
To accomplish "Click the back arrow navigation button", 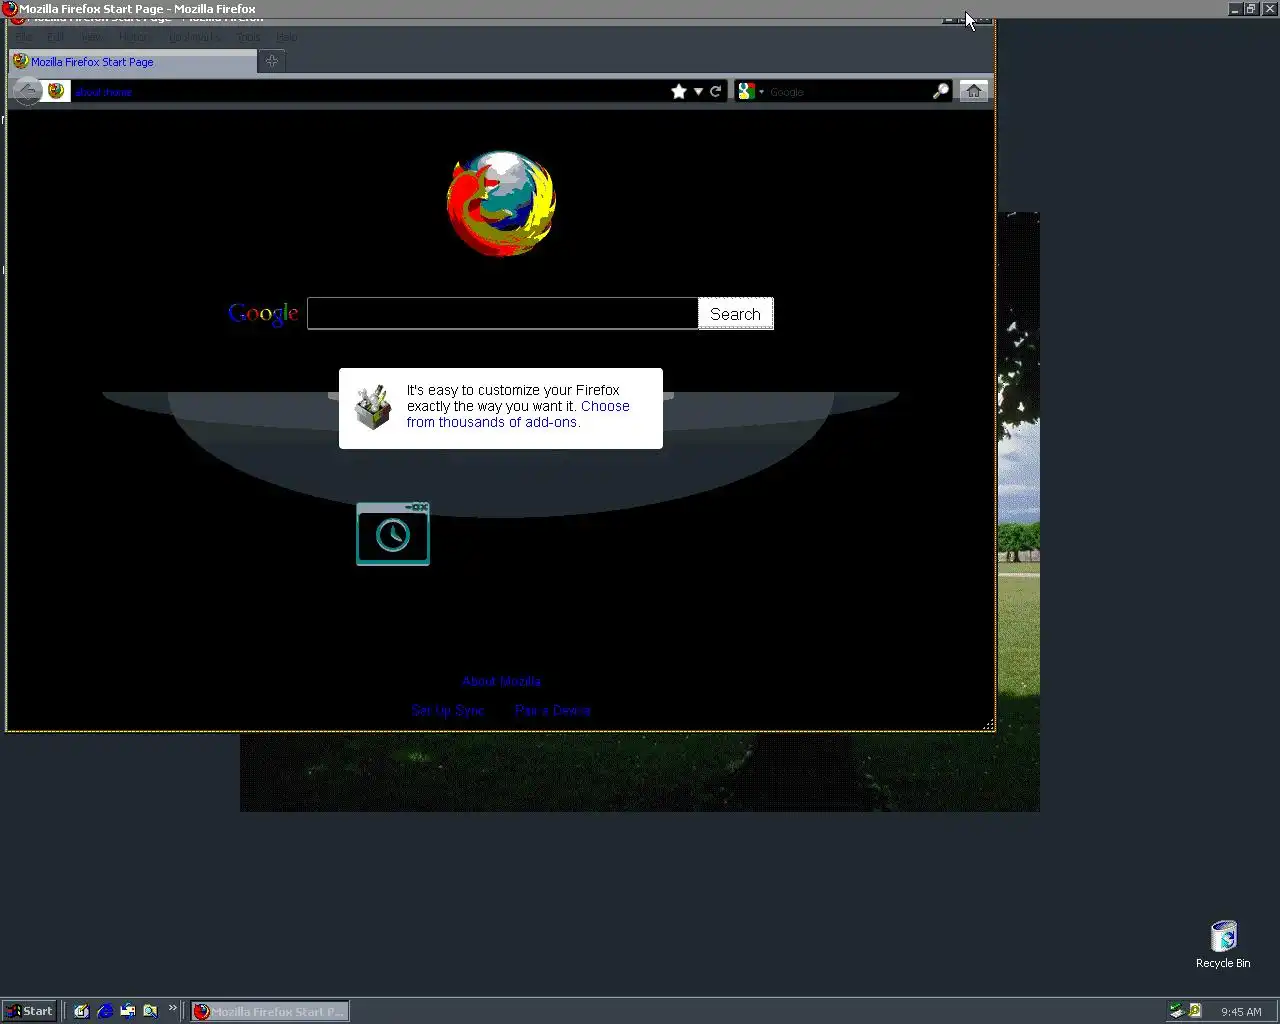I will 27,91.
